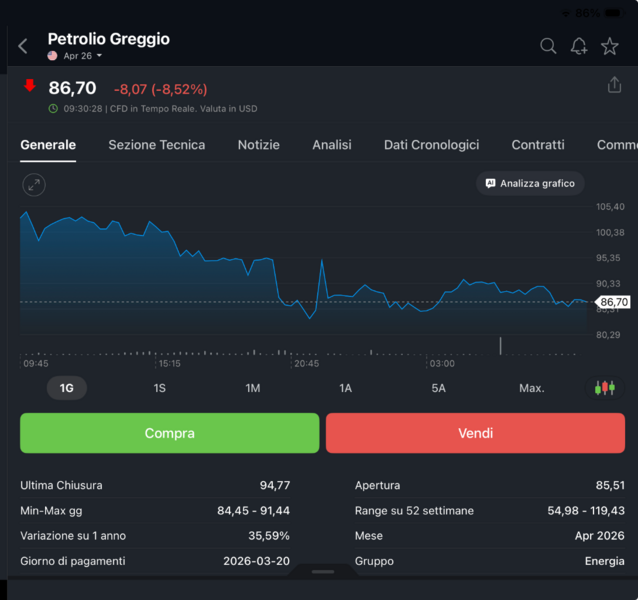Go back using the left arrow
The height and width of the screenshot is (600, 638).
pyautogui.click(x=23, y=46)
